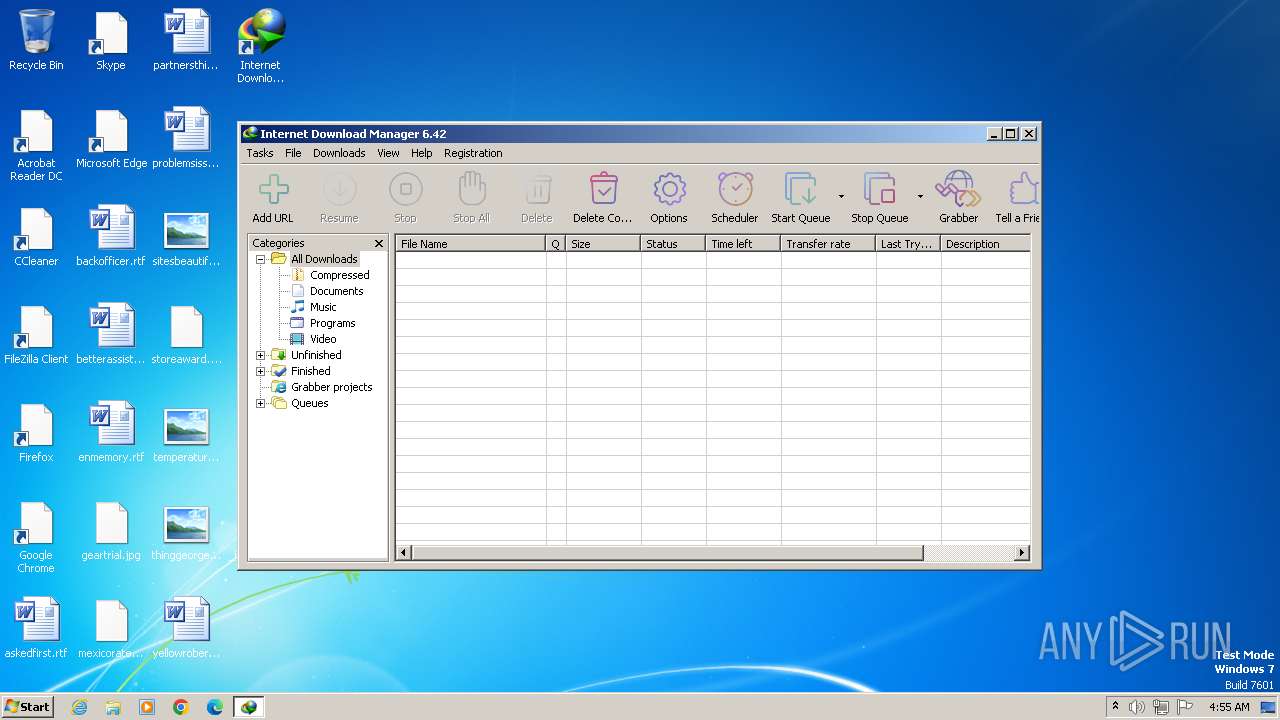Click the Delete trash icon
The height and width of the screenshot is (720, 1280).
(x=537, y=189)
